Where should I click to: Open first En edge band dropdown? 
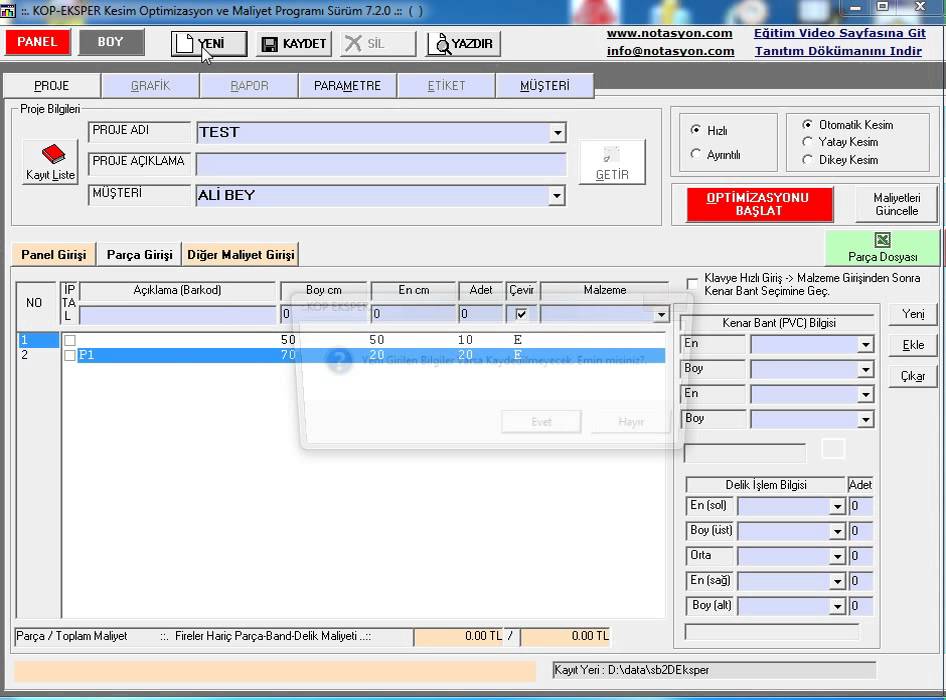865,345
